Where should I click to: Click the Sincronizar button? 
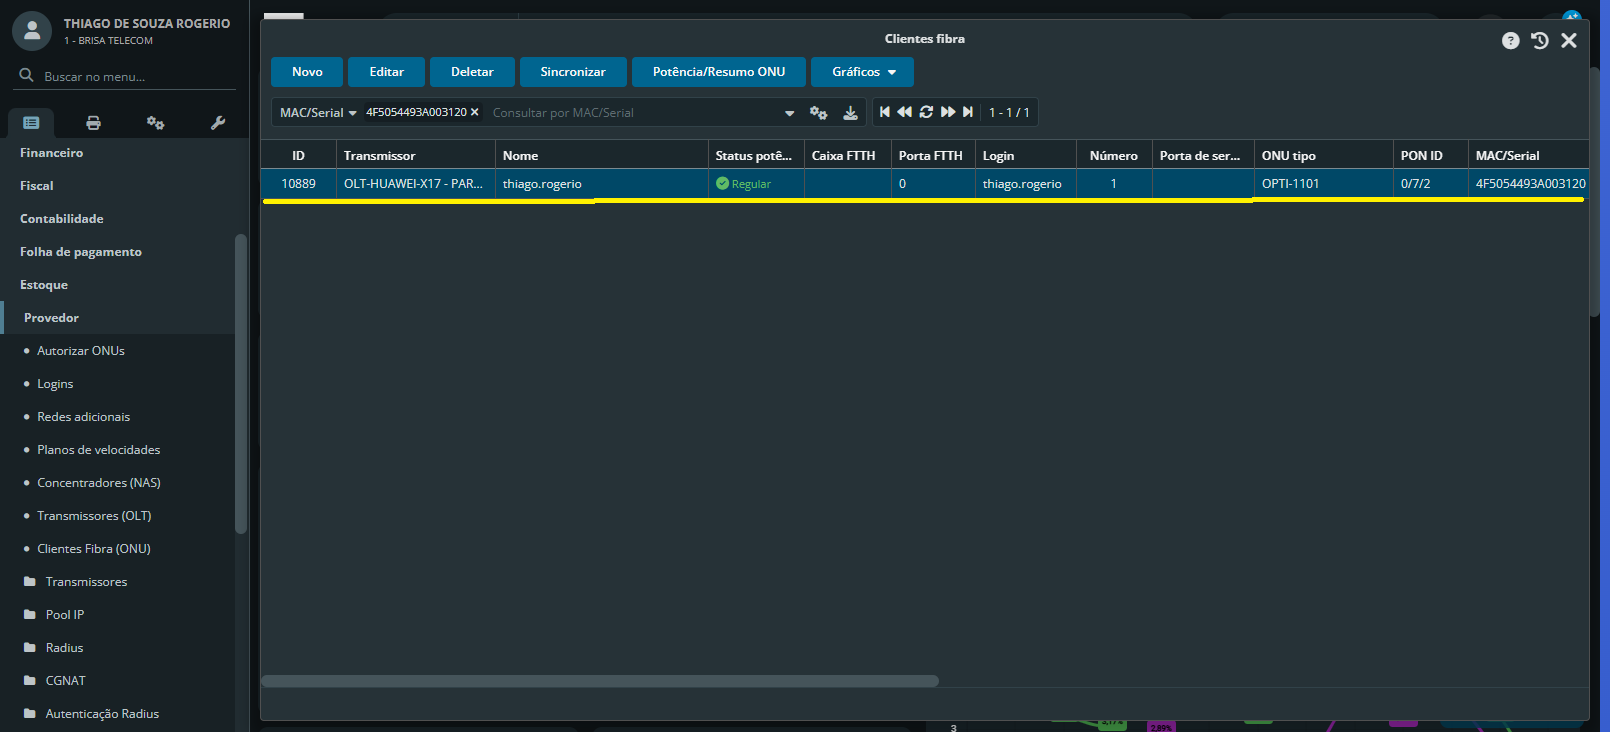pyautogui.click(x=573, y=72)
